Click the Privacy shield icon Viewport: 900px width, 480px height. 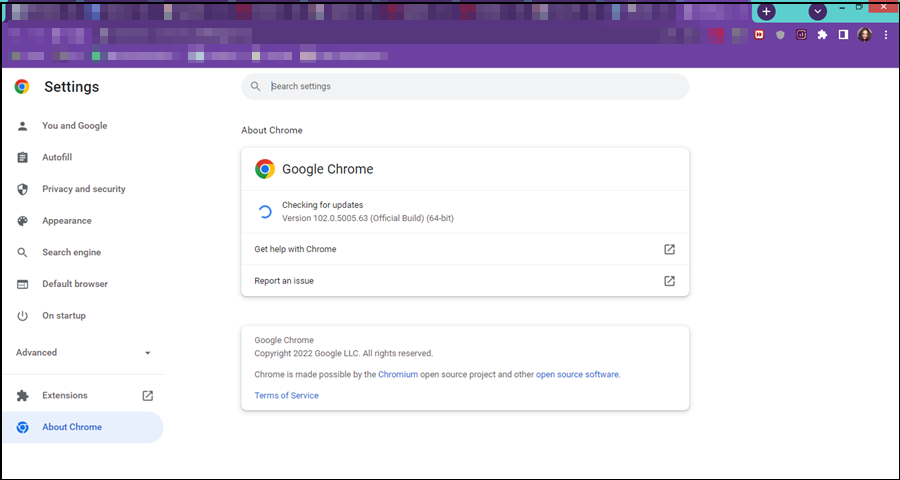(22, 189)
